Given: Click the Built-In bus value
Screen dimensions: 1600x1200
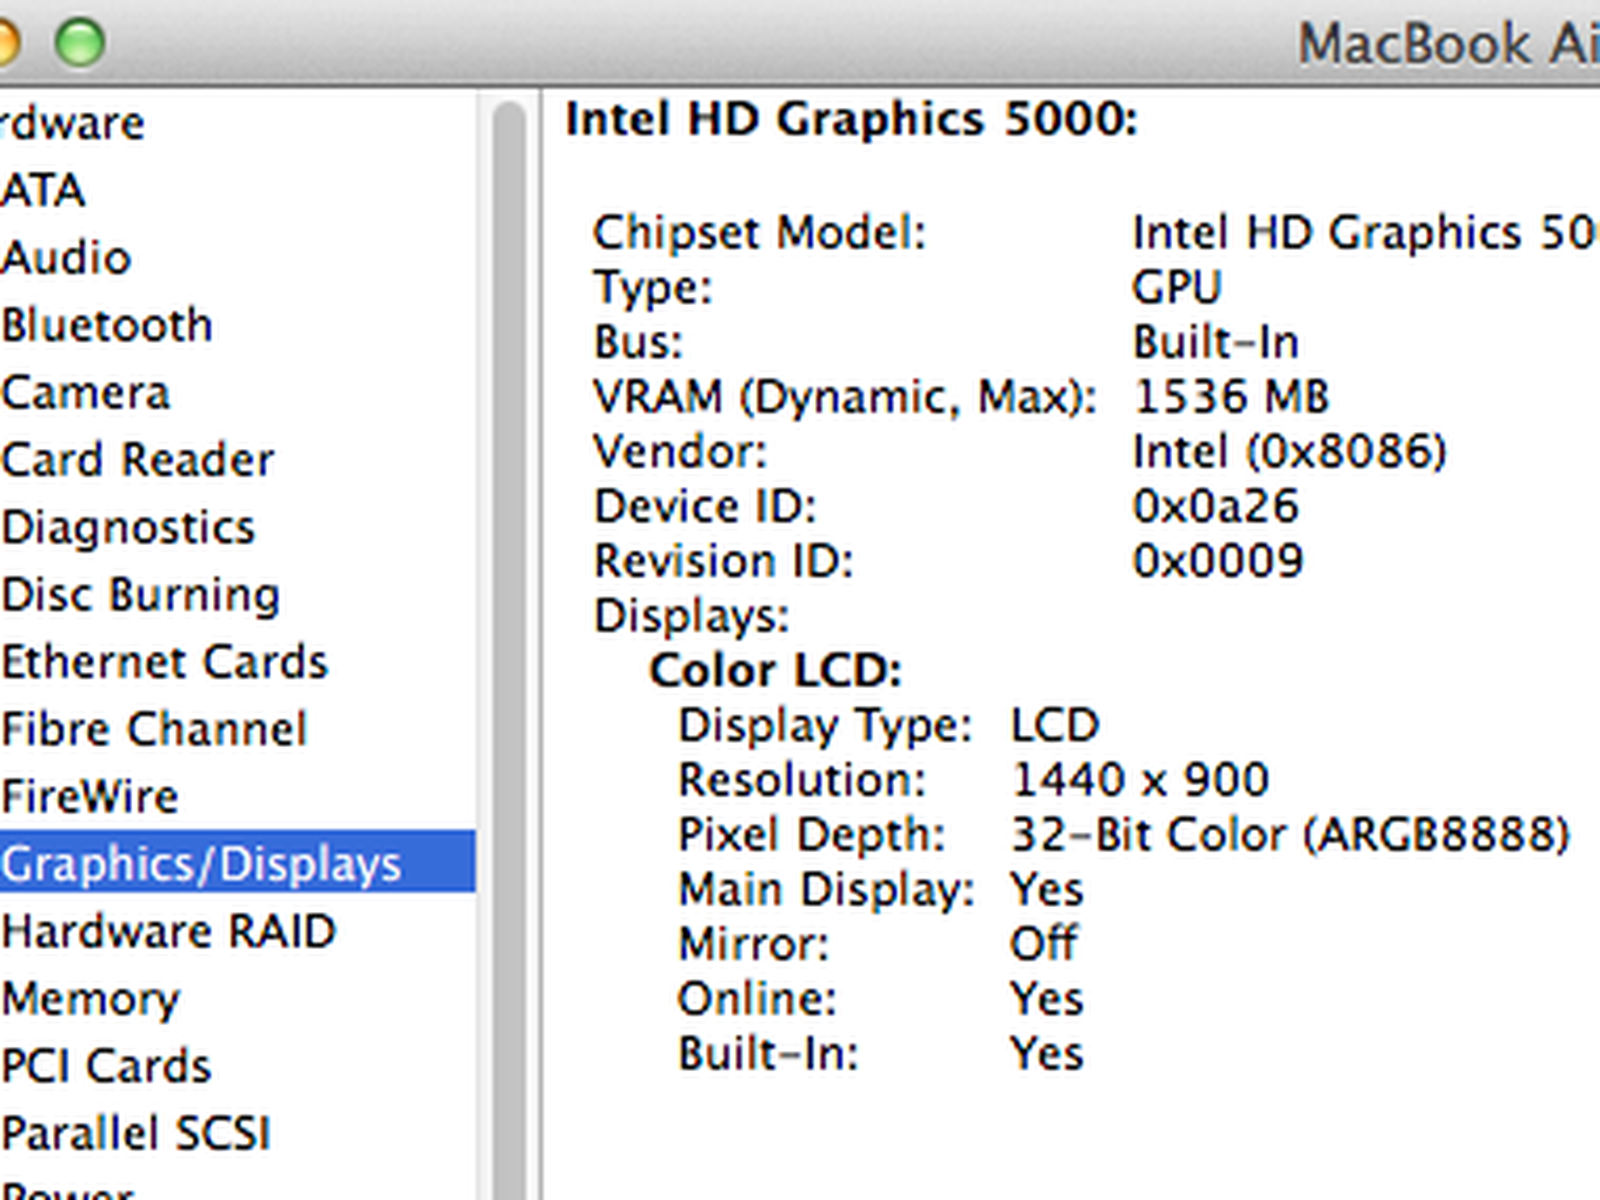Looking at the screenshot, I should [1215, 343].
